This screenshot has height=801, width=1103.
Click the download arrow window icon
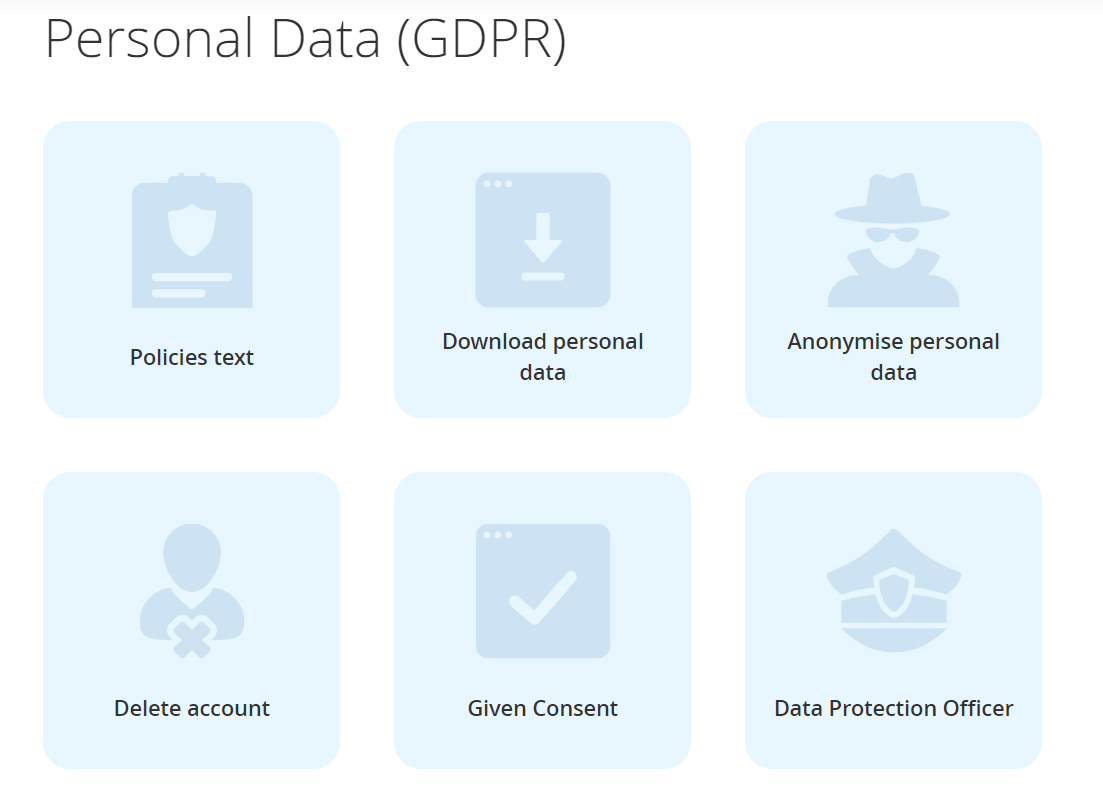point(543,240)
